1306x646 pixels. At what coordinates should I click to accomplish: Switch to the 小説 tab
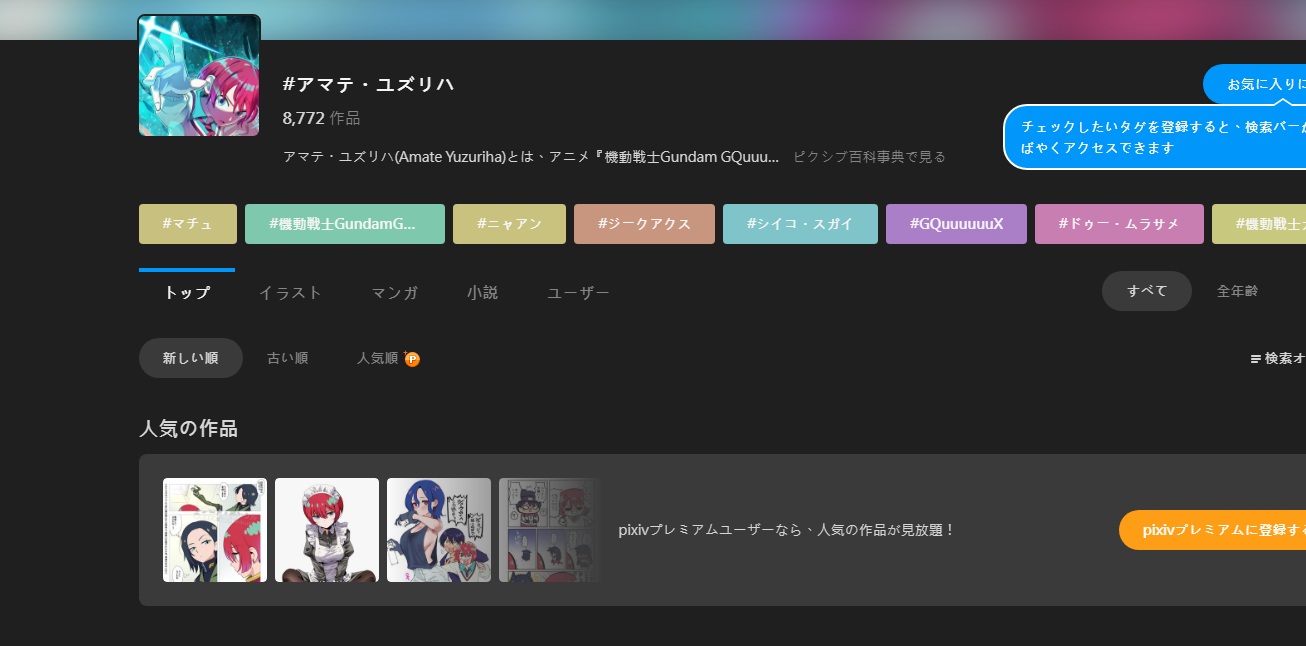pyautogui.click(x=482, y=292)
